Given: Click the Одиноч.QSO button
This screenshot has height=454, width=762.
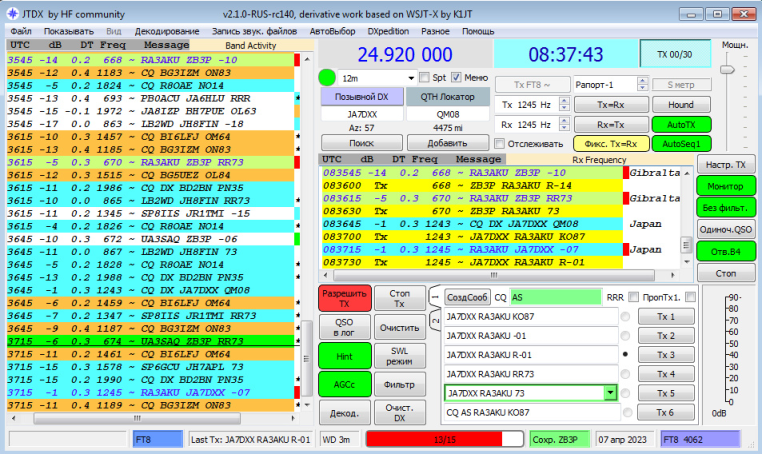Looking at the screenshot, I should tap(726, 229).
